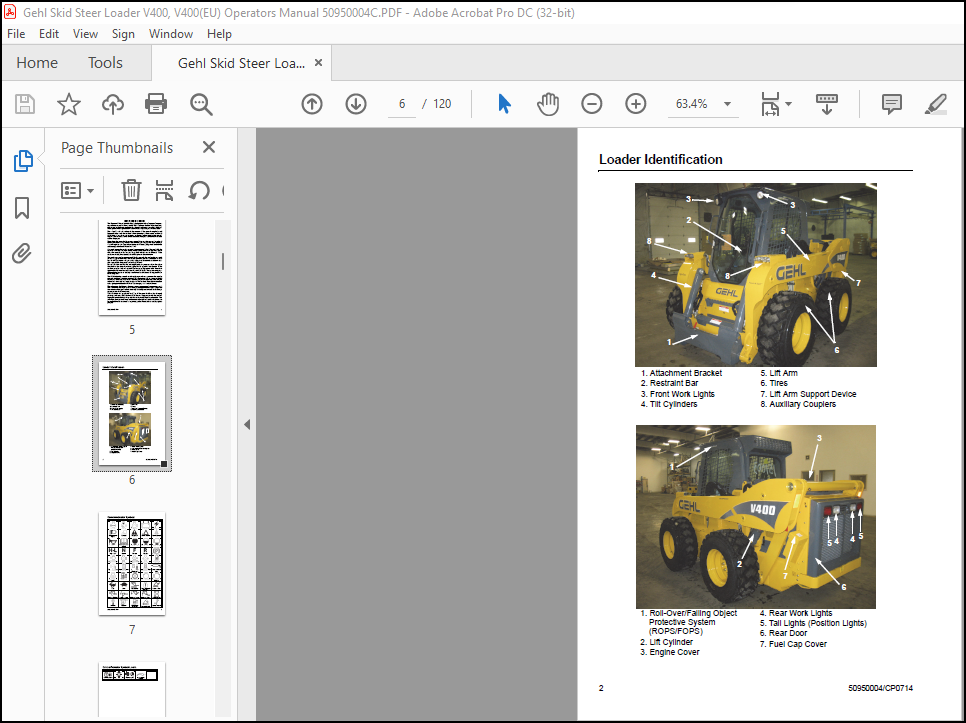This screenshot has height=723, width=966.
Task: Add the document to starred bookmarks
Action: pyautogui.click(x=68, y=104)
